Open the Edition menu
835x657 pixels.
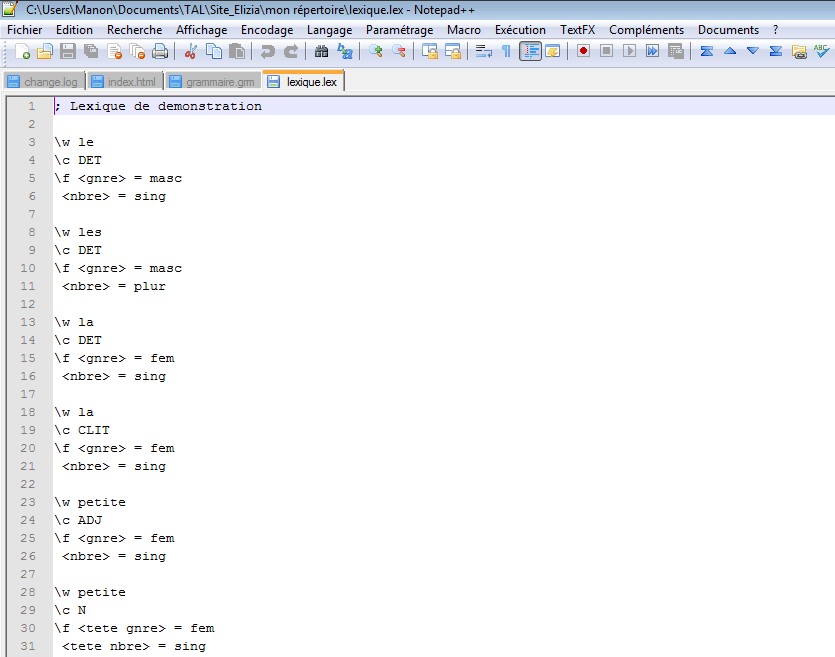click(x=75, y=30)
